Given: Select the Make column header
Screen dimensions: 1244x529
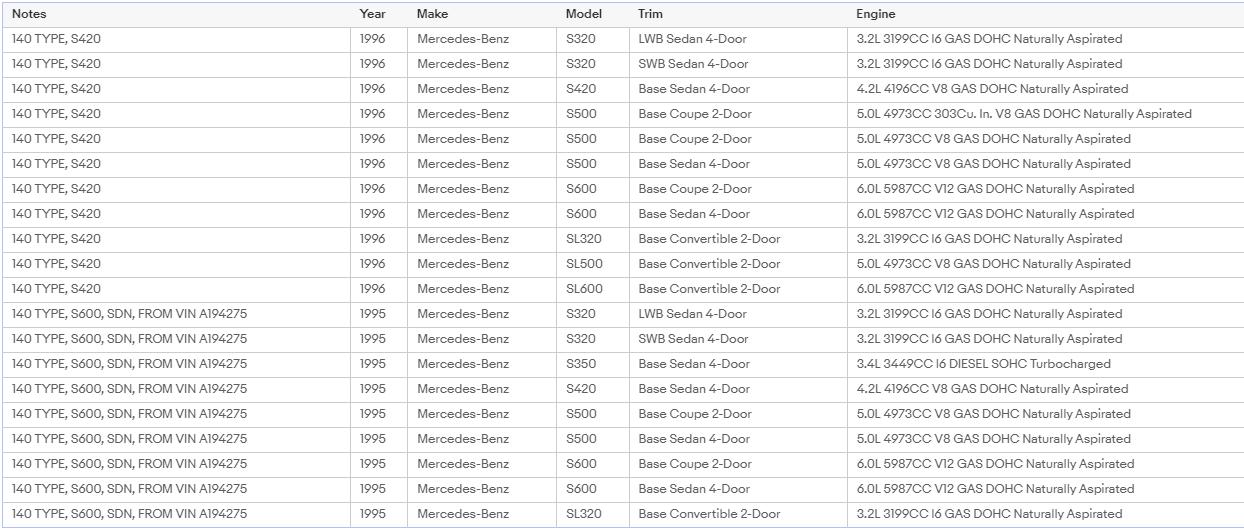Looking at the screenshot, I should pyautogui.click(x=482, y=14).
